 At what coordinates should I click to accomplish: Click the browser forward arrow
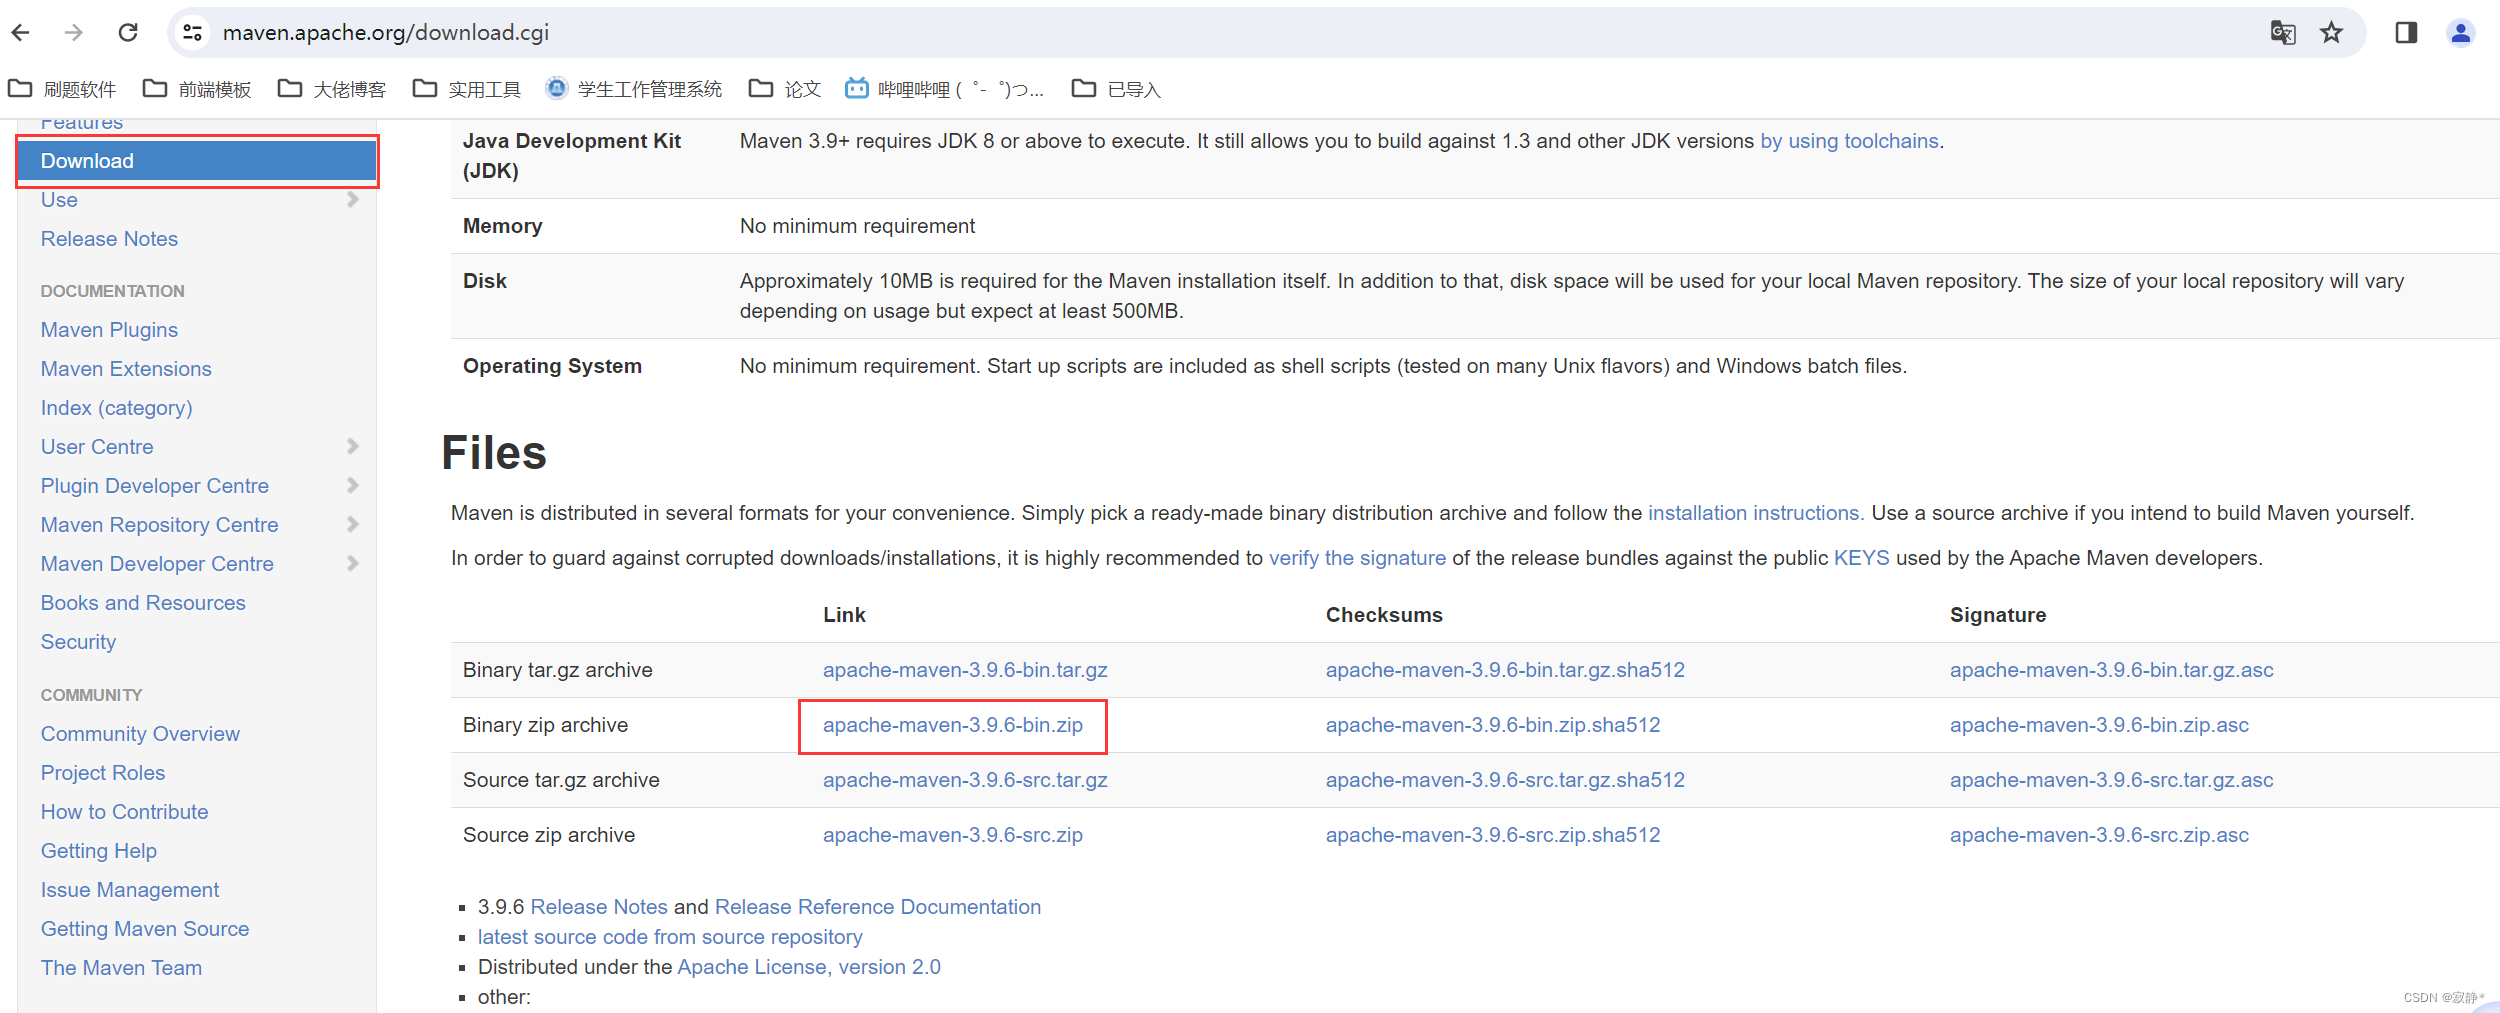point(74,33)
